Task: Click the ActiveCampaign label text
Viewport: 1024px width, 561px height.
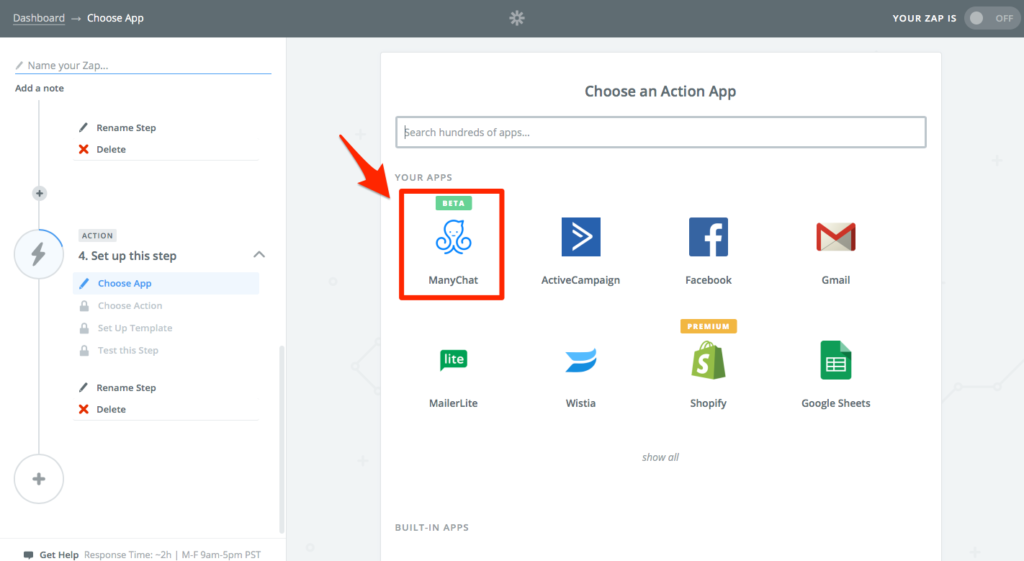Action: click(x=581, y=280)
